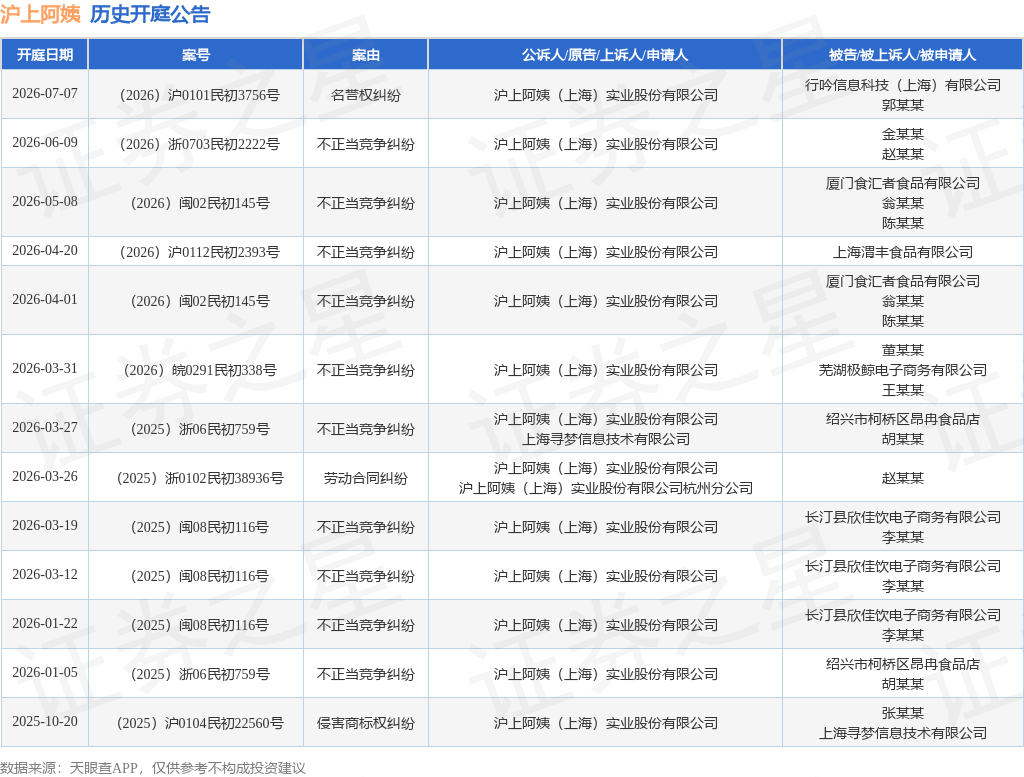The height and width of the screenshot is (777, 1024).
Task: Click plaintiff 上海寻梦信息技术有限公司 in 2026-03-27 row
Action: click(605, 439)
